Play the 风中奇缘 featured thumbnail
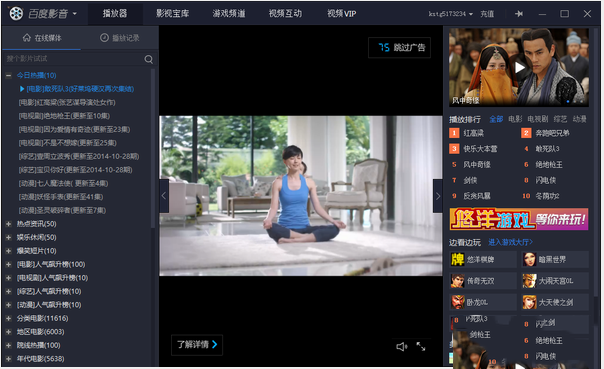The image size is (604, 369). click(519, 67)
